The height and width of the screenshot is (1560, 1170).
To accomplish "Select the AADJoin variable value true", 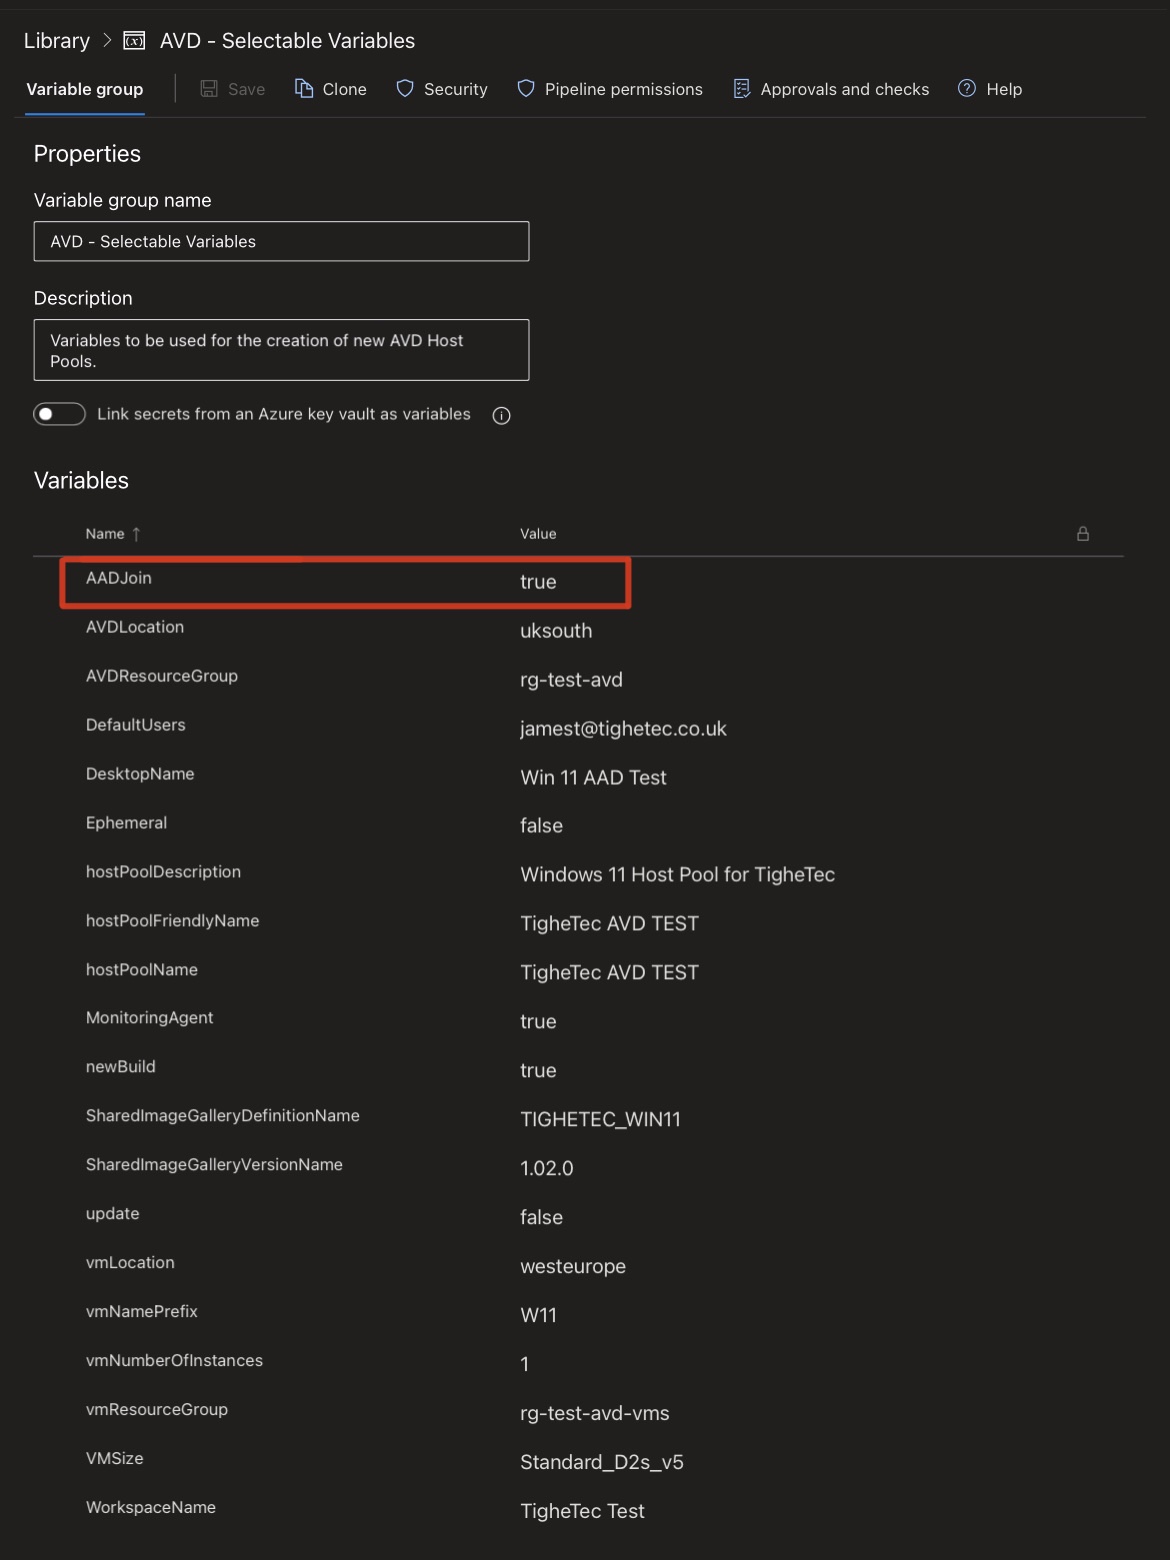I will [538, 582].
